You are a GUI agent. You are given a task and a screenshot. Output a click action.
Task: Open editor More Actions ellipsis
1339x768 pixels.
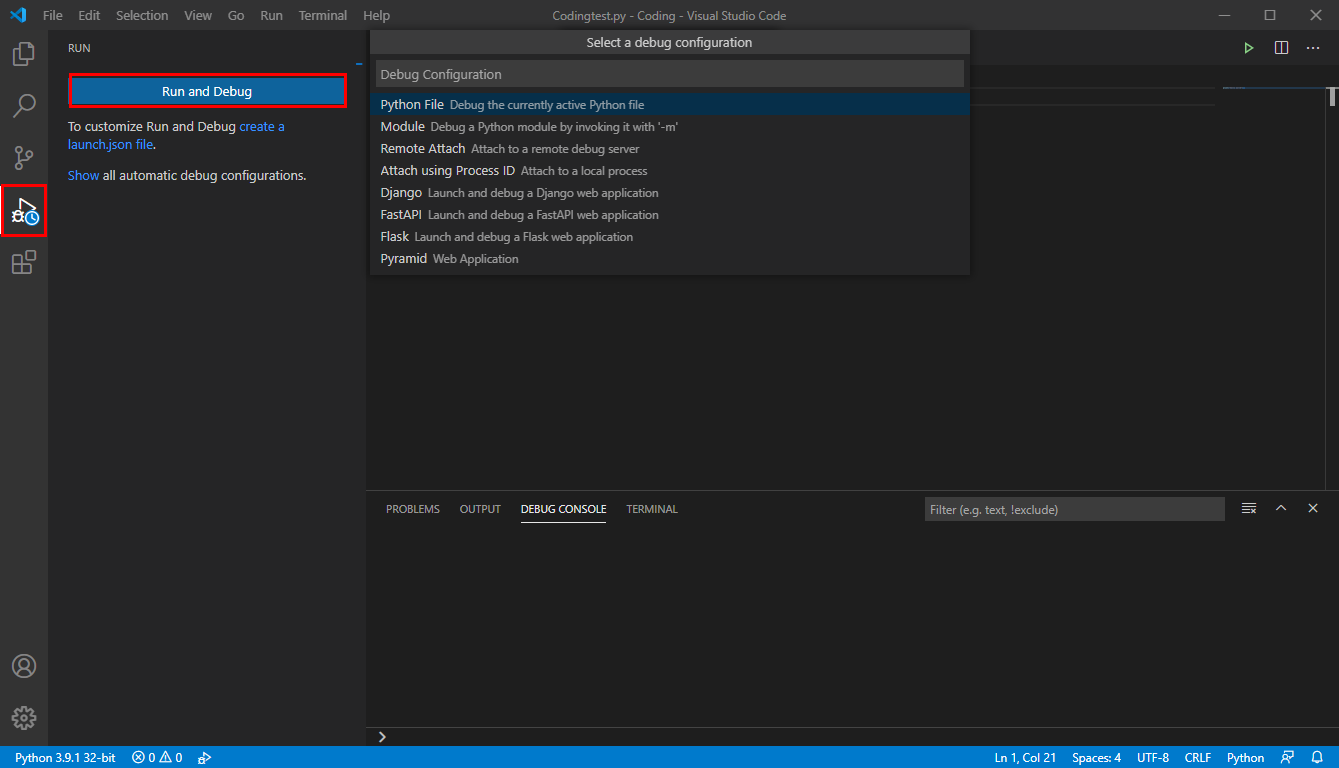(x=1313, y=48)
